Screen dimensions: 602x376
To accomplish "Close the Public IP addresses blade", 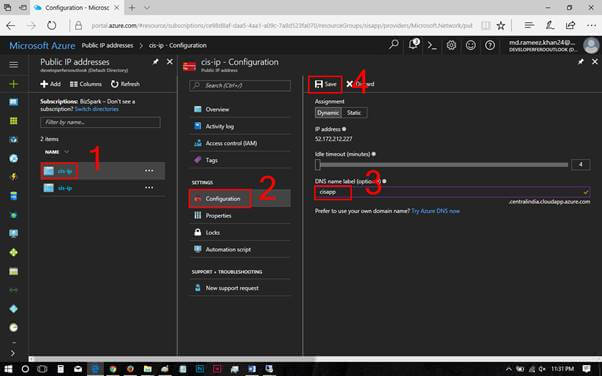I will point(170,61).
